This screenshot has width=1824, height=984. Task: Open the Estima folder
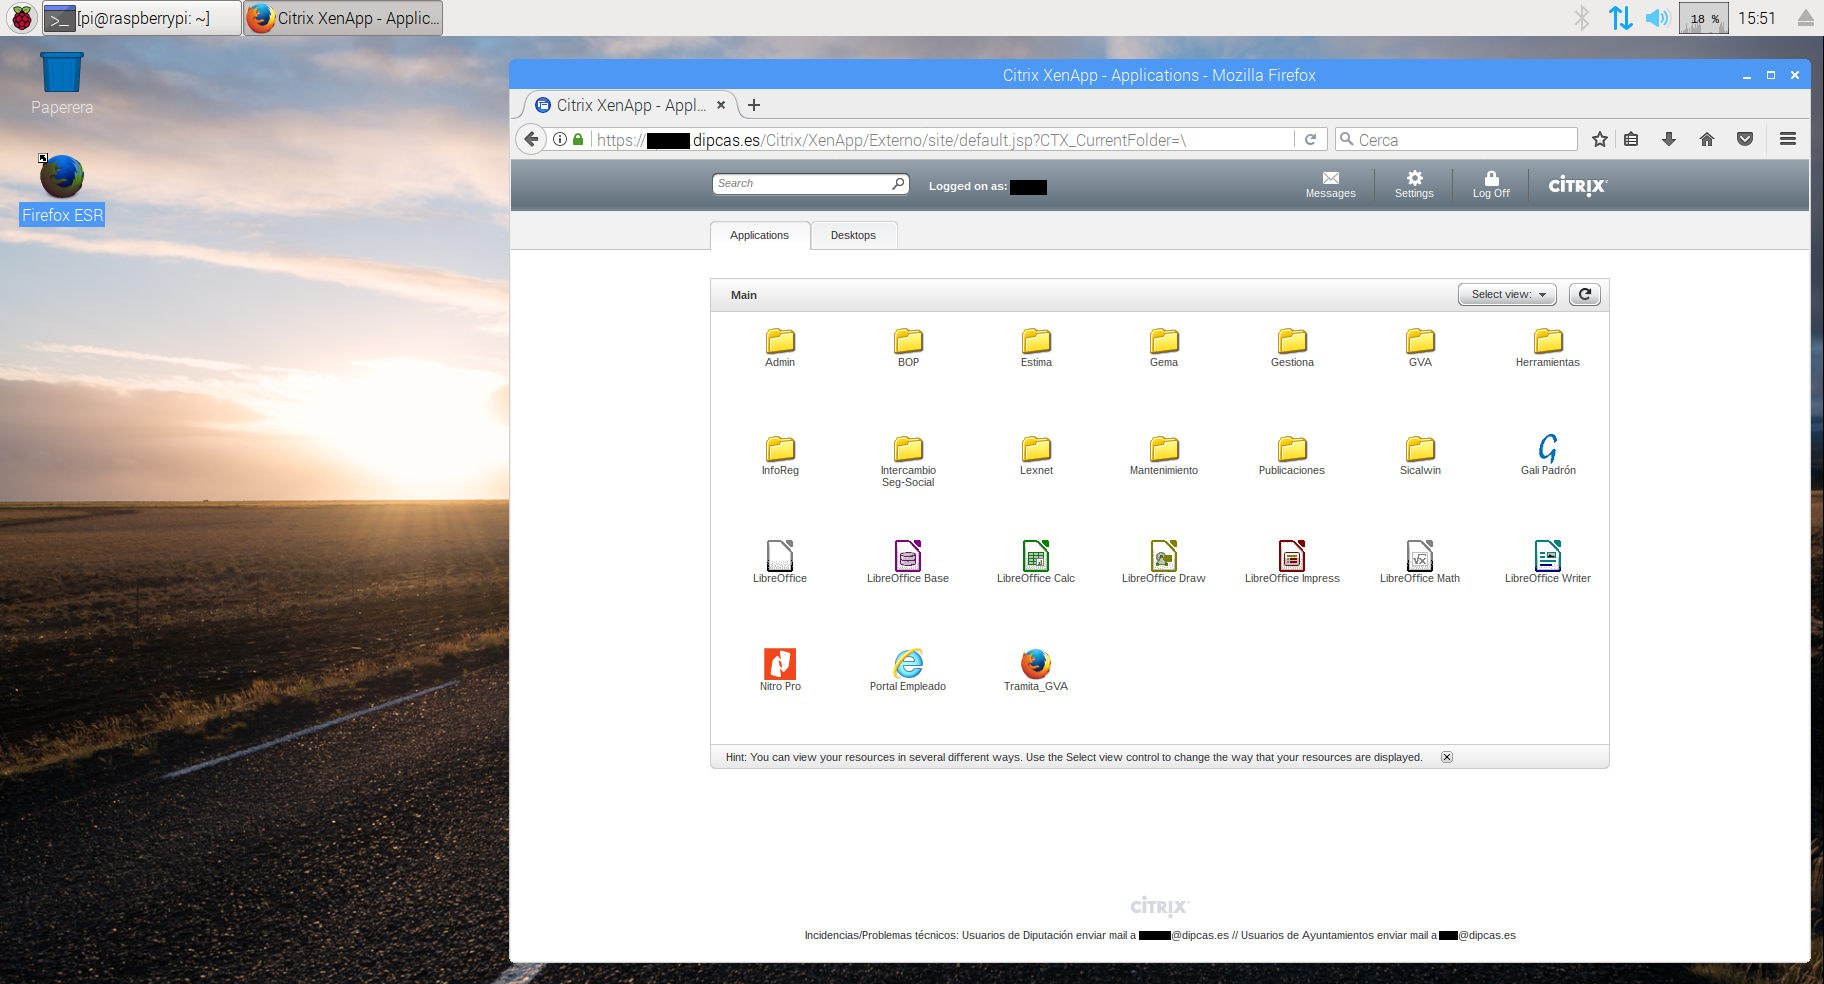[1036, 347]
